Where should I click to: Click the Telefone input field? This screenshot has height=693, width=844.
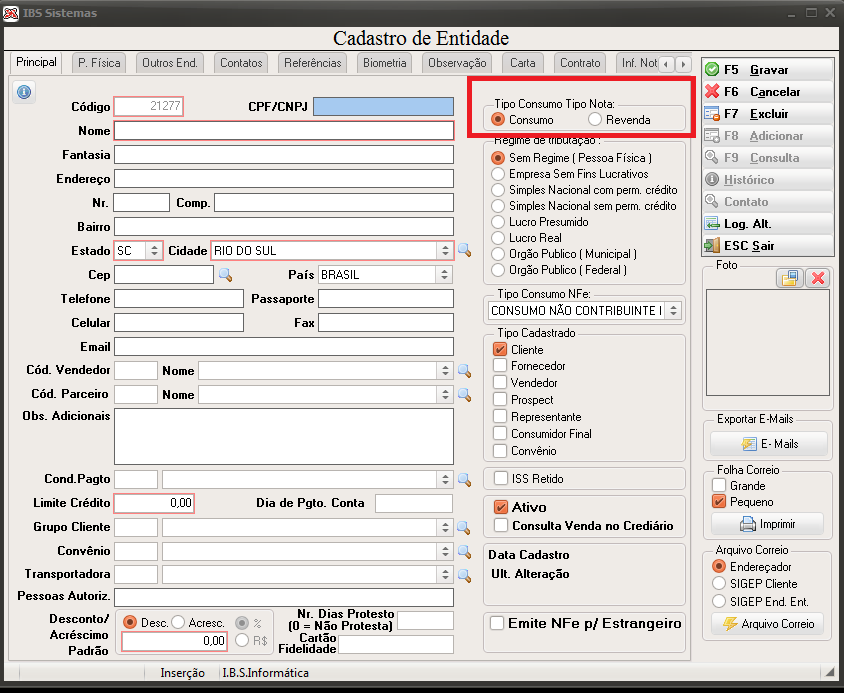179,299
